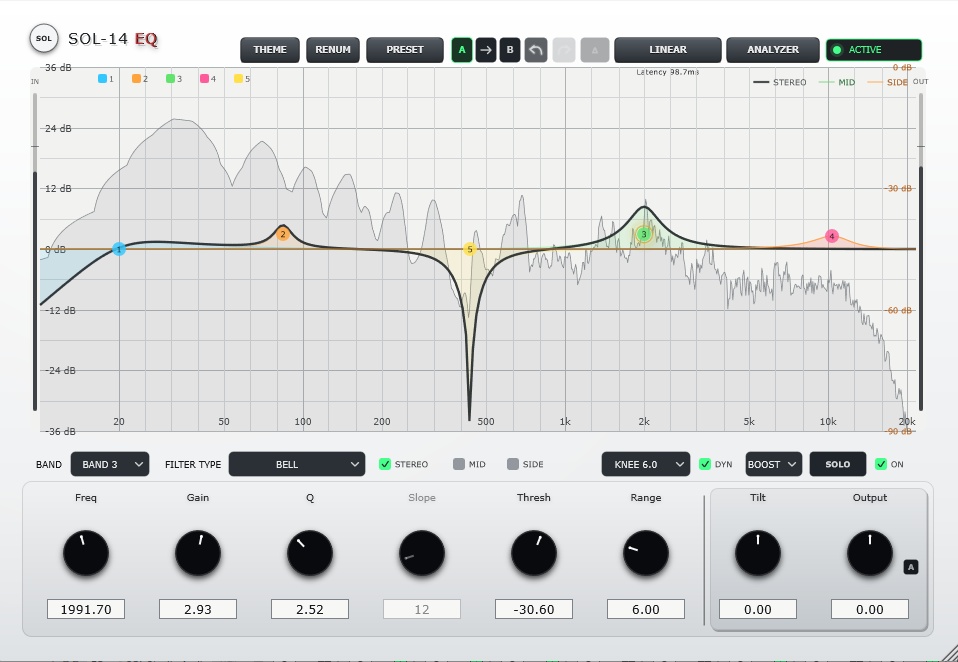This screenshot has height=662, width=958.
Task: Toggle the STEREO checkbox
Action: click(385, 464)
